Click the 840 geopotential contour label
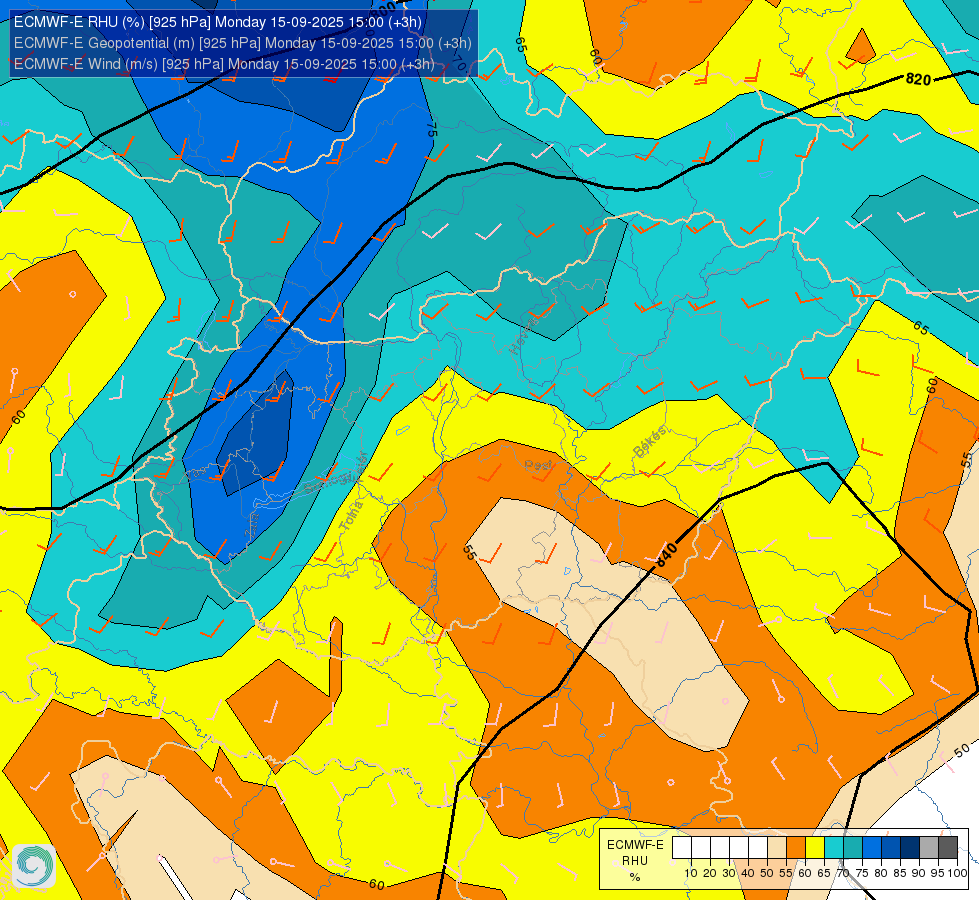979x900 pixels. coord(666,555)
